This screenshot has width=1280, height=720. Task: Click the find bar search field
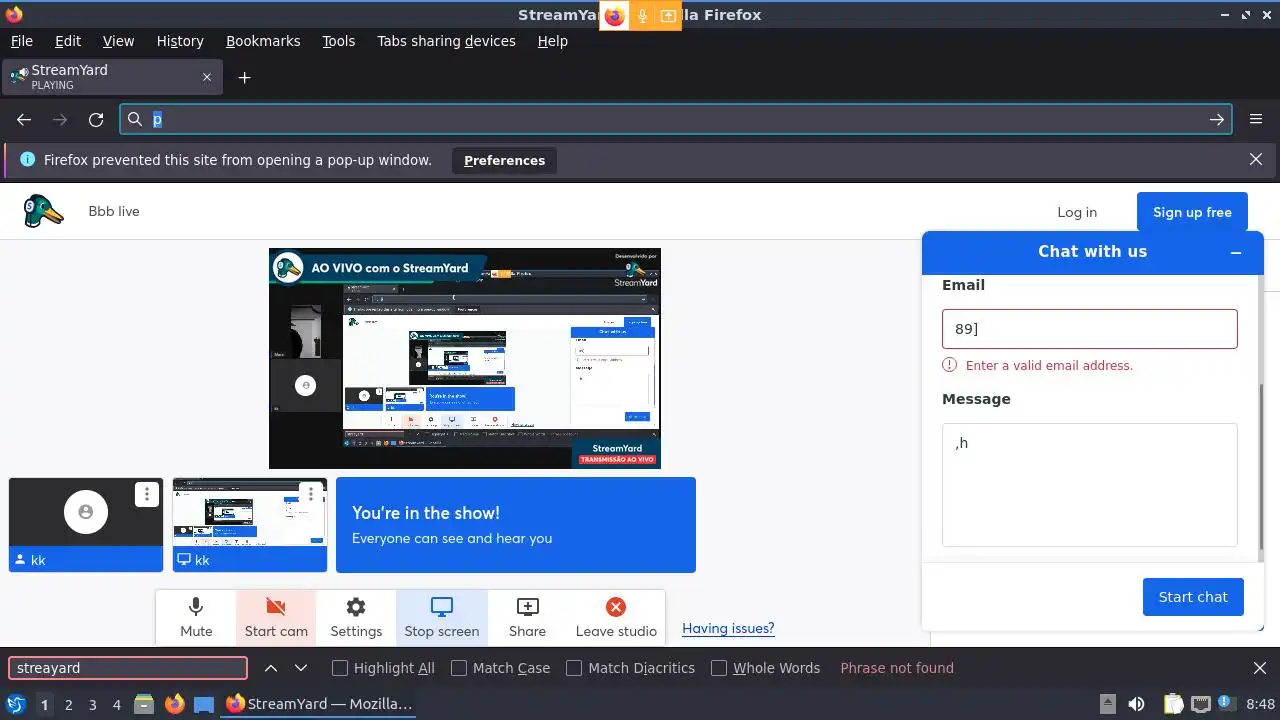point(128,668)
